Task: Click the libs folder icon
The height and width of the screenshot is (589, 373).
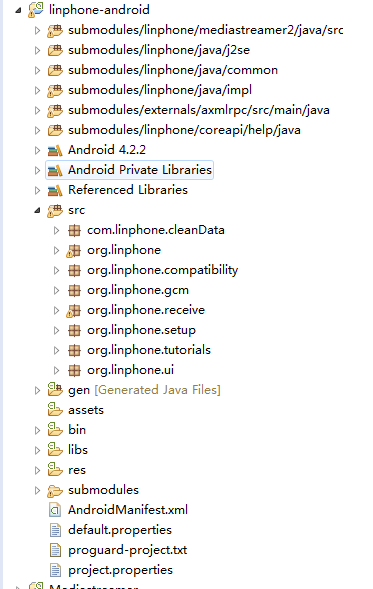Action: (x=55, y=450)
